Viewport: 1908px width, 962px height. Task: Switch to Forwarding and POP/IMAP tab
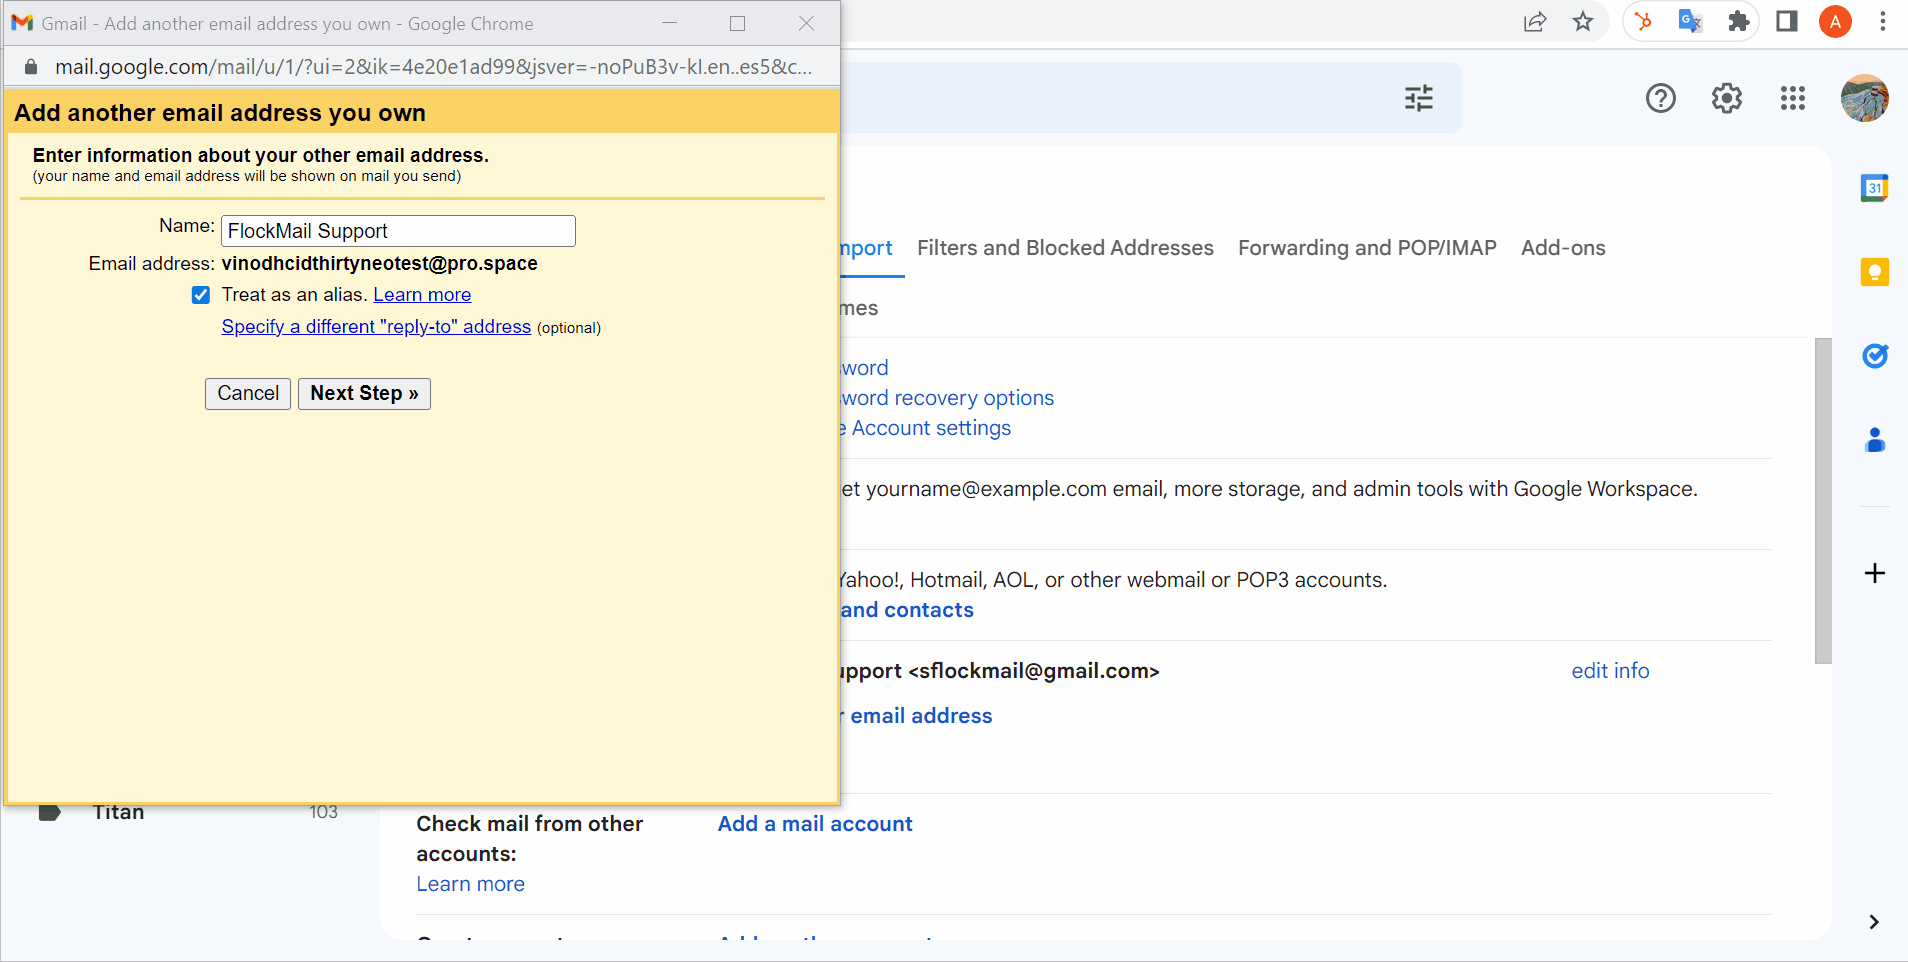[x=1366, y=248]
